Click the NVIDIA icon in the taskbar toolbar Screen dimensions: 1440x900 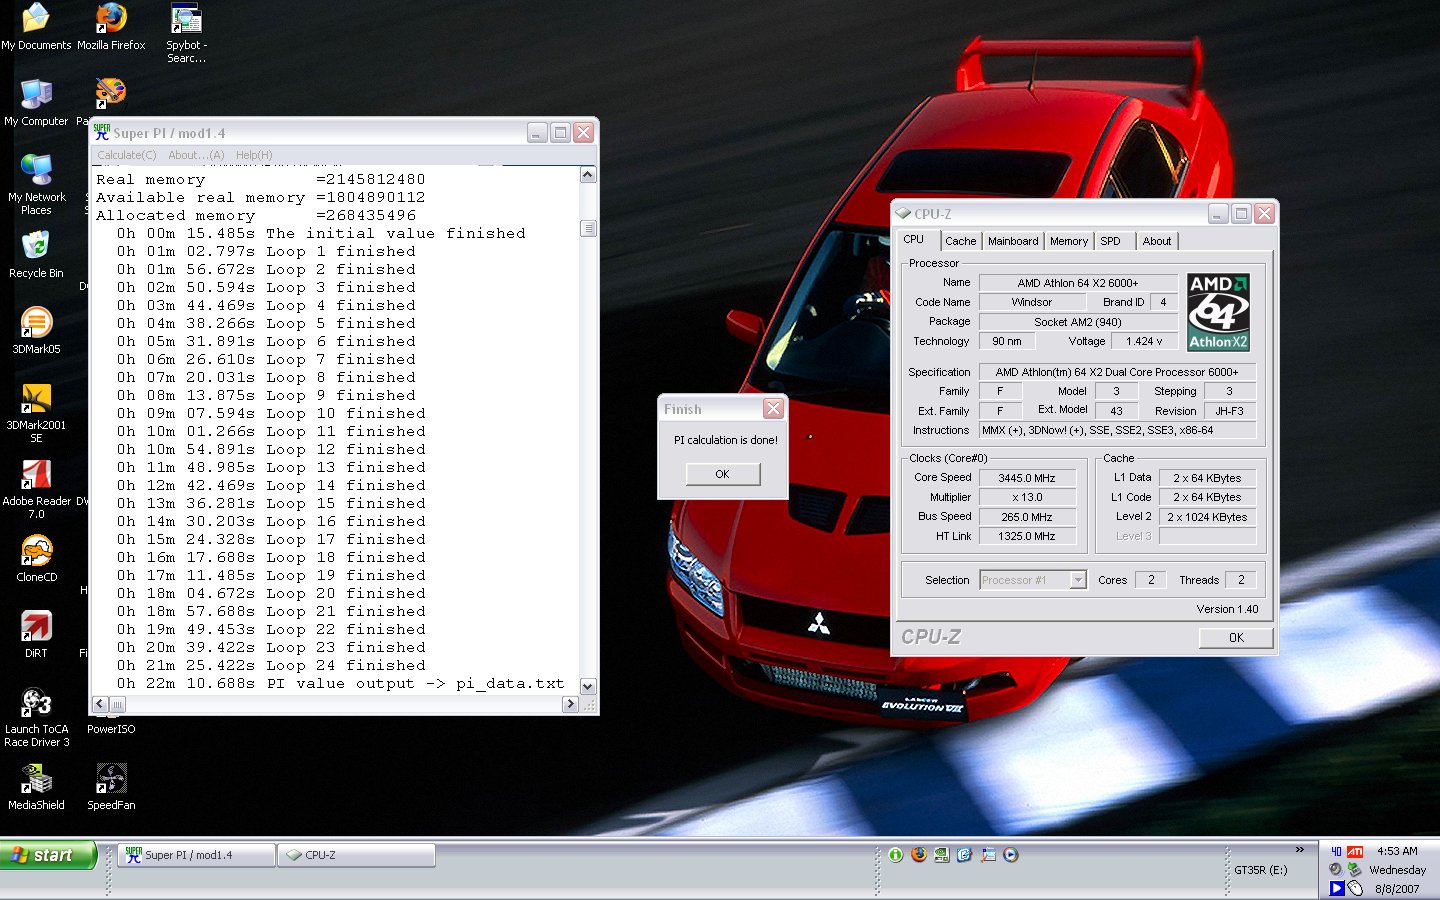click(941, 855)
